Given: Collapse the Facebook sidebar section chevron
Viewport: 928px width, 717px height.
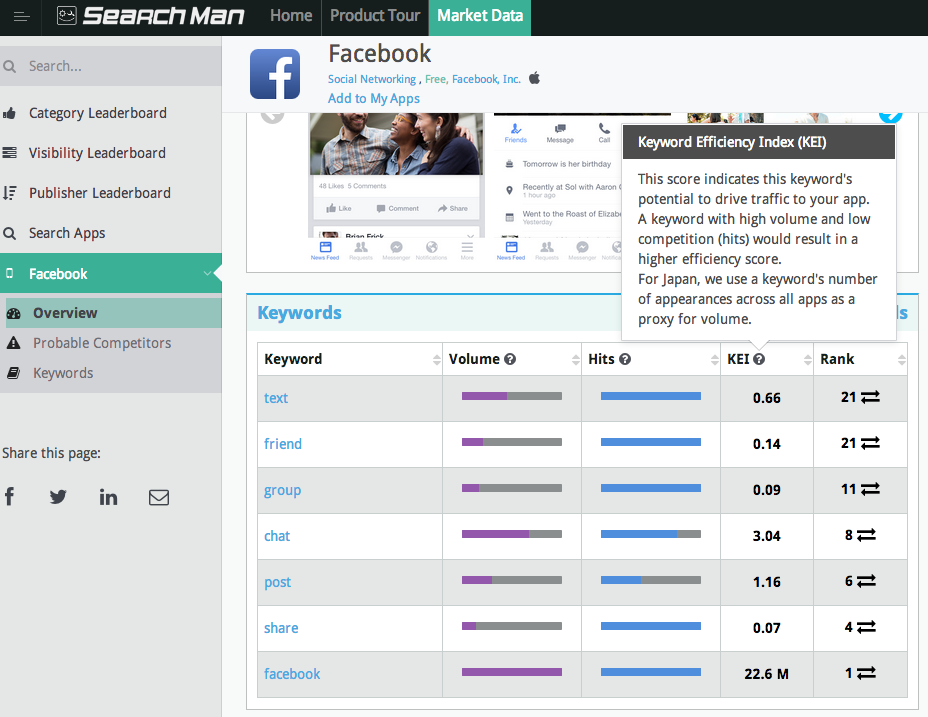Looking at the screenshot, I should pyautogui.click(x=207, y=274).
